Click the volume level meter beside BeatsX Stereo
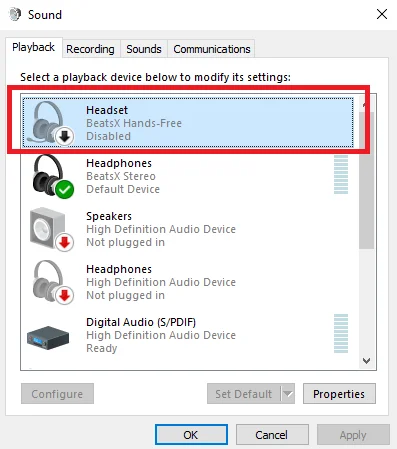 click(x=341, y=174)
